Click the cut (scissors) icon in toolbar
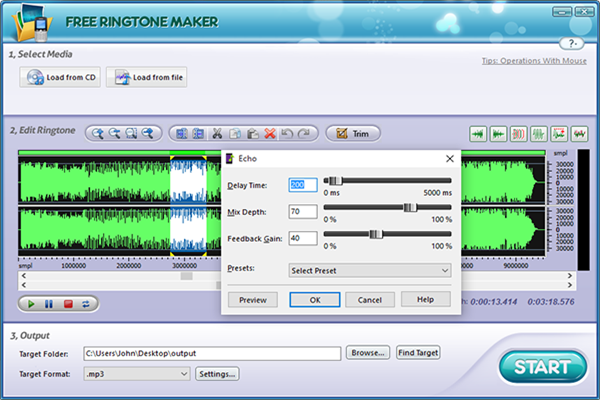This screenshot has height=400, width=600. click(x=215, y=133)
